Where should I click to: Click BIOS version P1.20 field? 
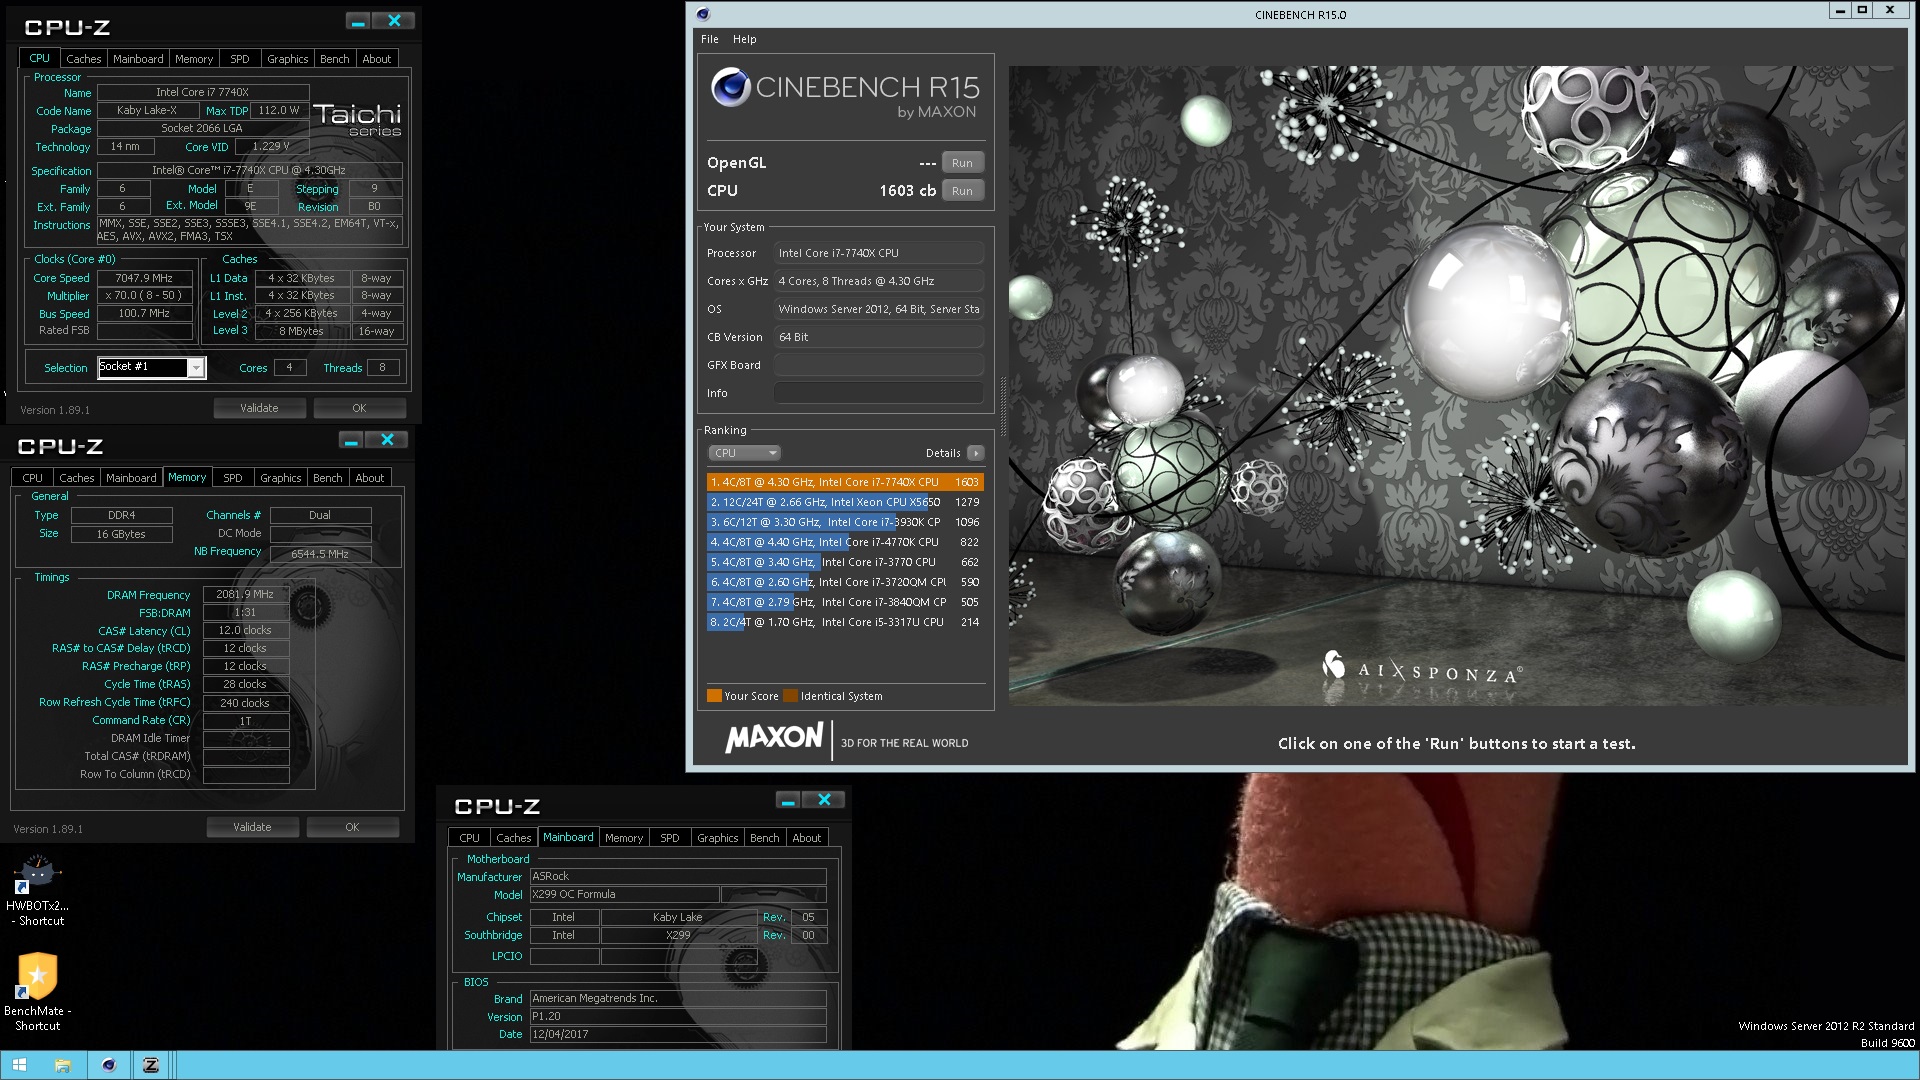678,1016
